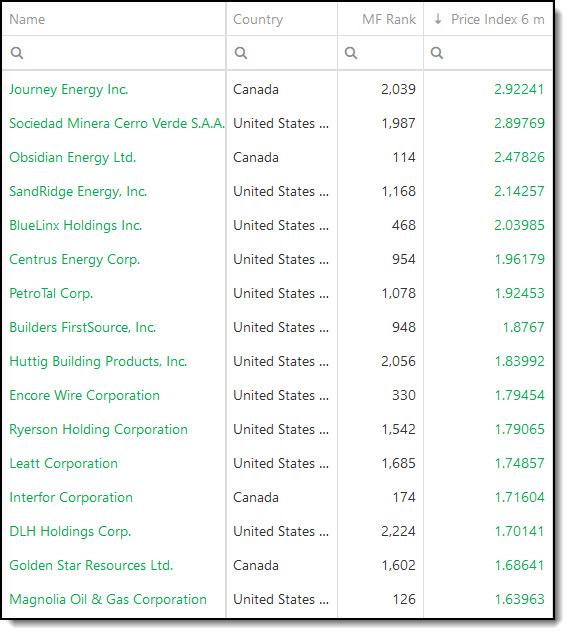Select MF Rank value 1,078
Image resolution: width=570 pixels, height=635 pixels.
coord(399,294)
